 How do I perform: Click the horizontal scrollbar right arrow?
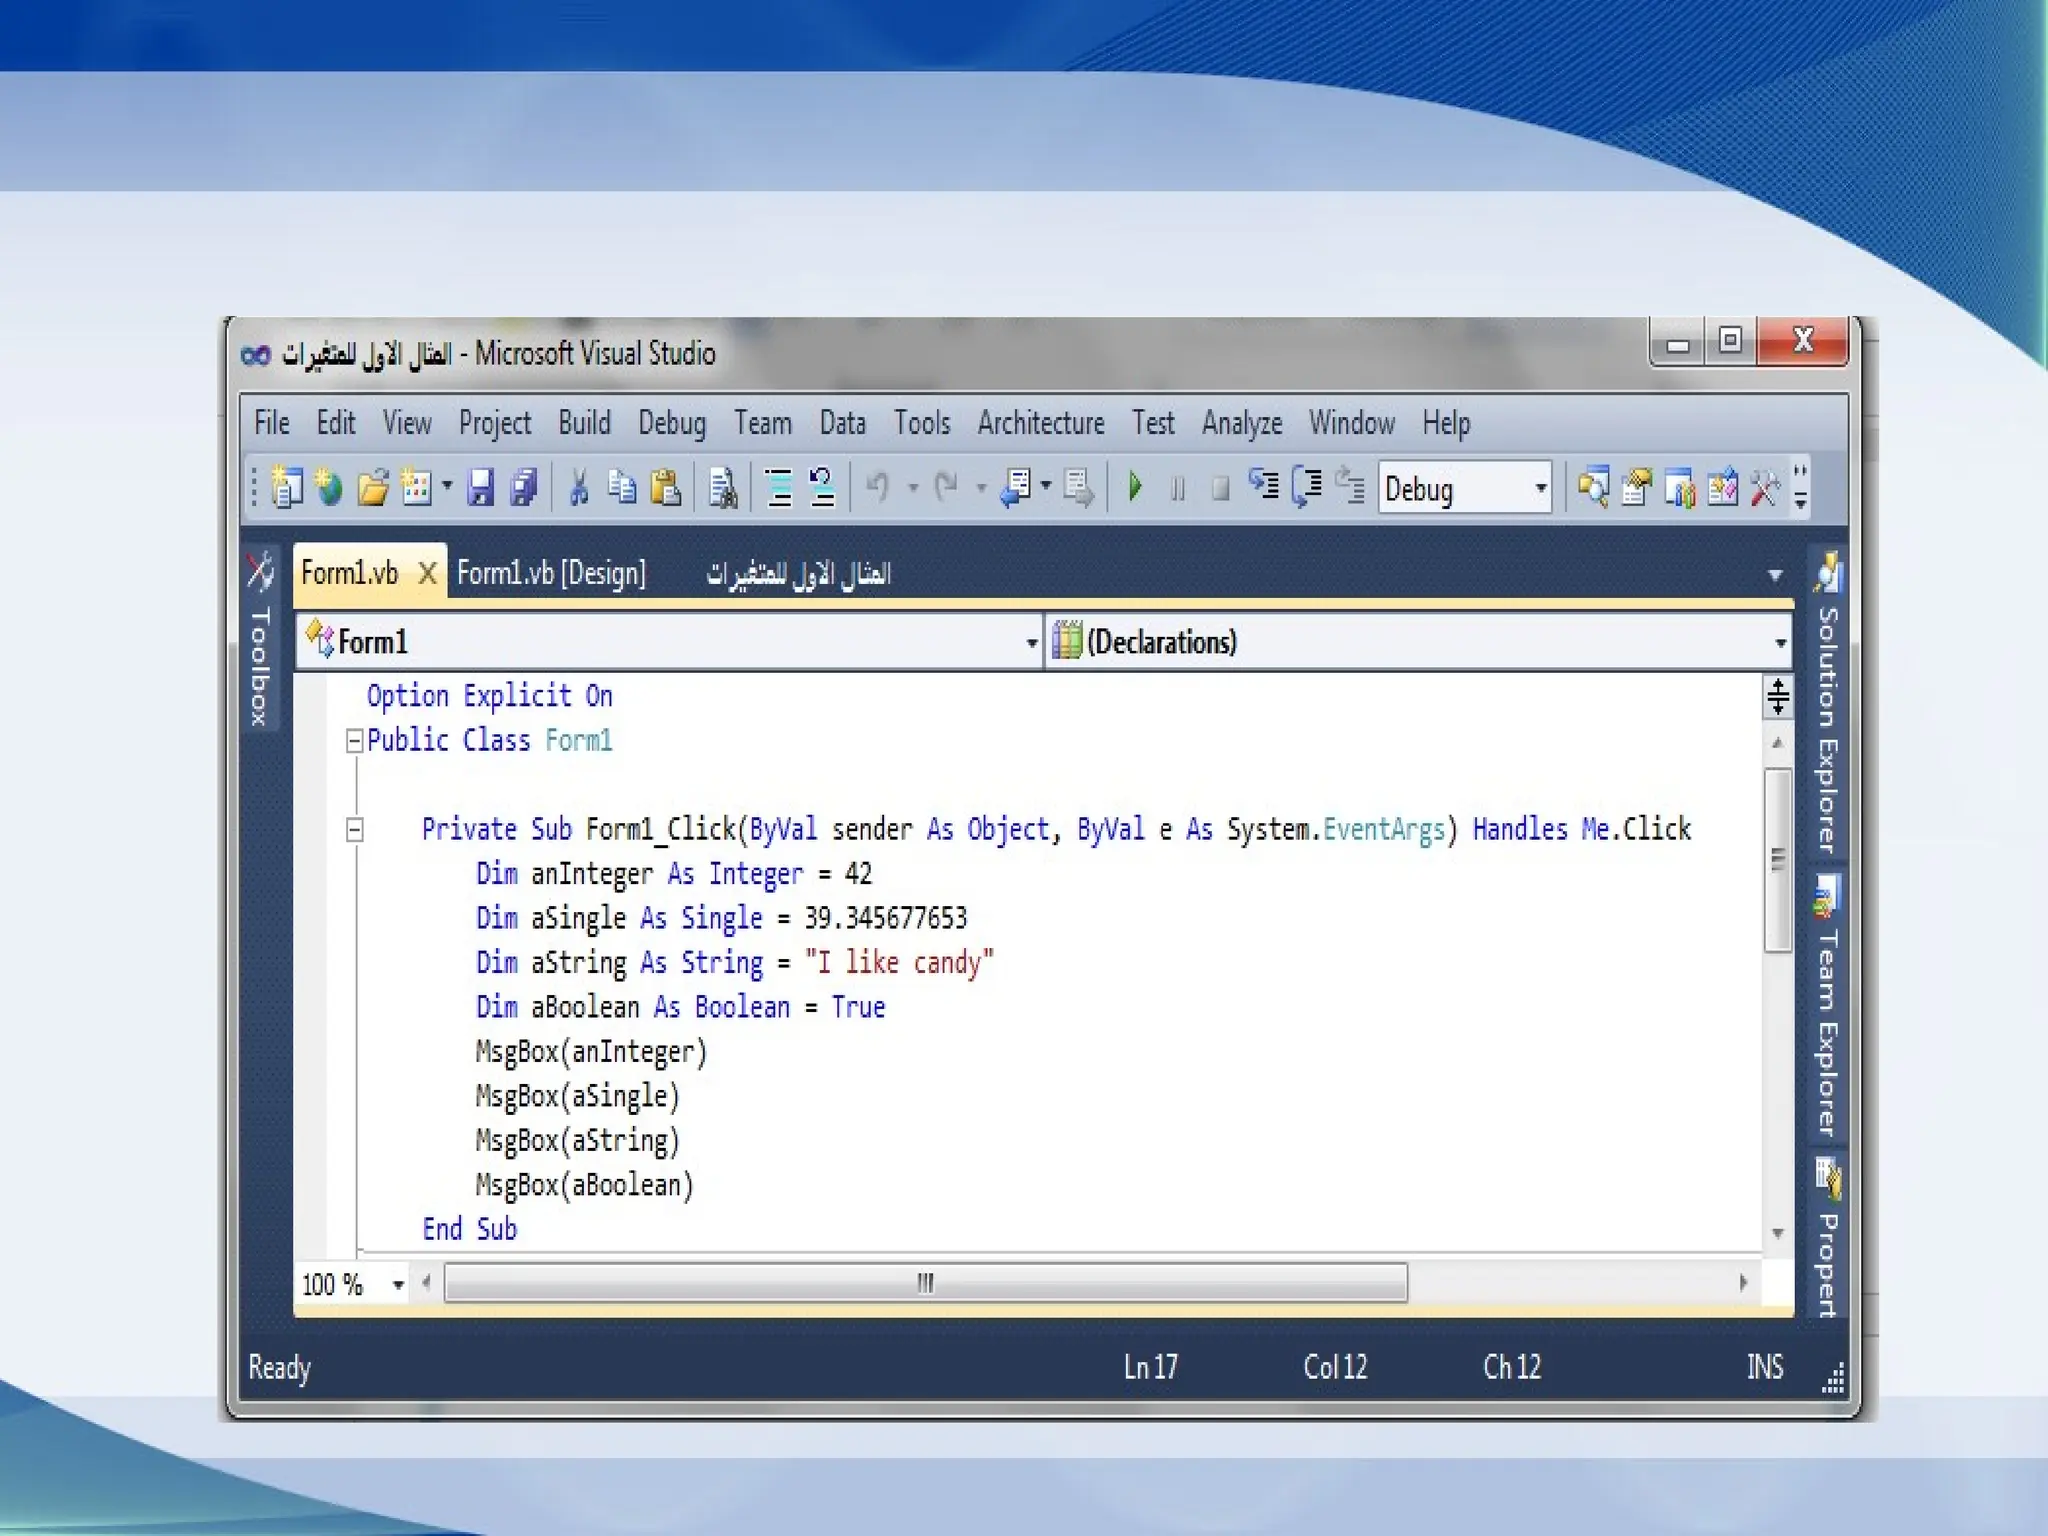[1743, 1283]
